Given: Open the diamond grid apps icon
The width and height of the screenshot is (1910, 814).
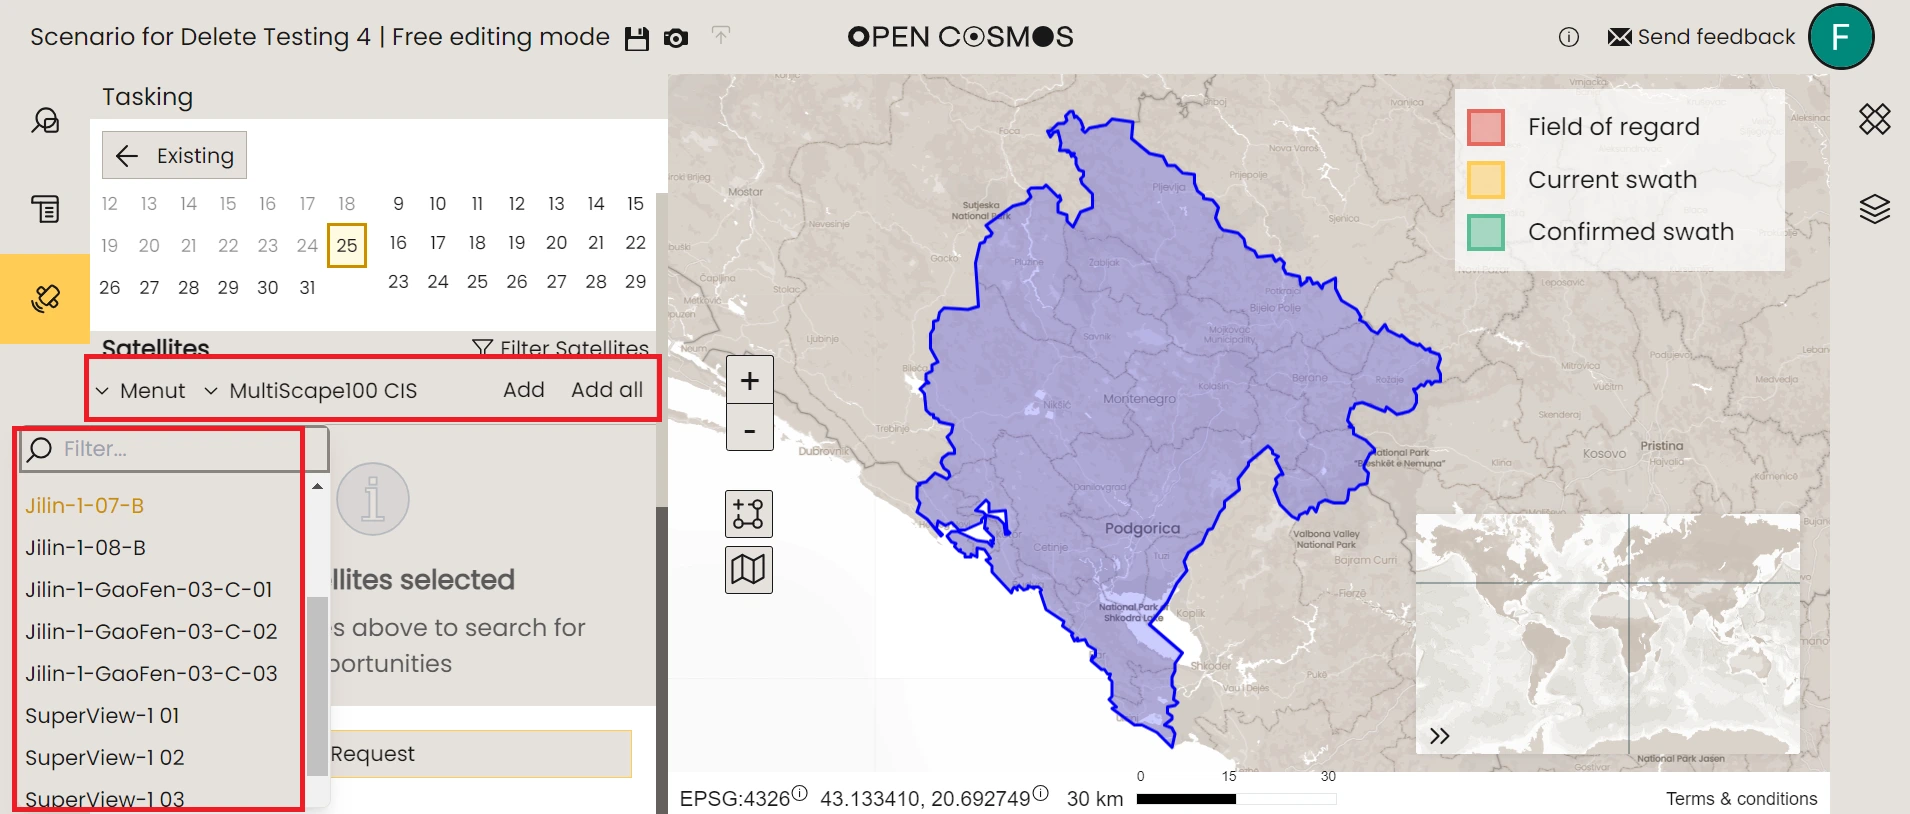Looking at the screenshot, I should [x=1874, y=119].
